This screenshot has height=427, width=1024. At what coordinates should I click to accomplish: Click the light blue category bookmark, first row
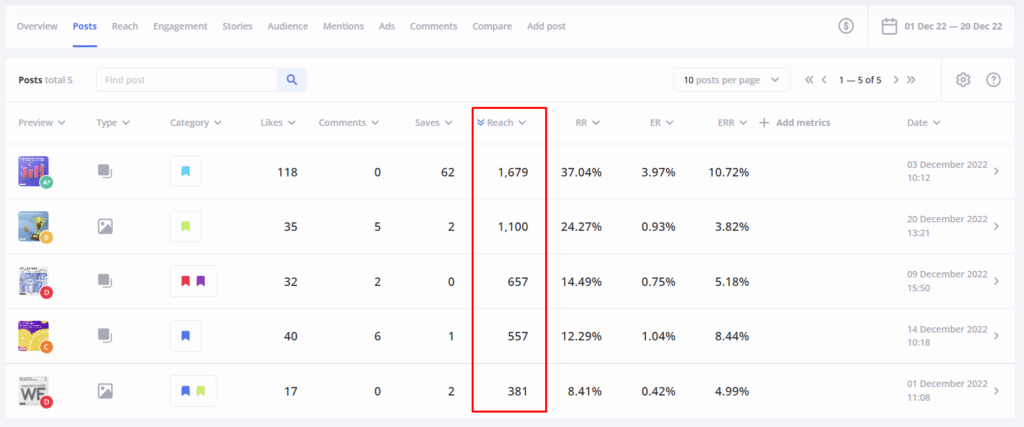186,172
